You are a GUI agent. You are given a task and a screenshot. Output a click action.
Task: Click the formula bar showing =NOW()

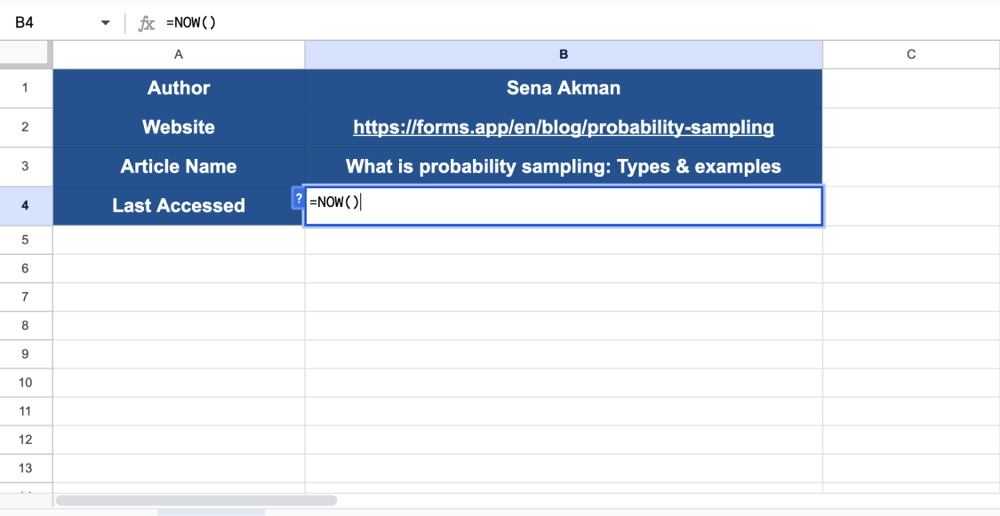point(500,22)
